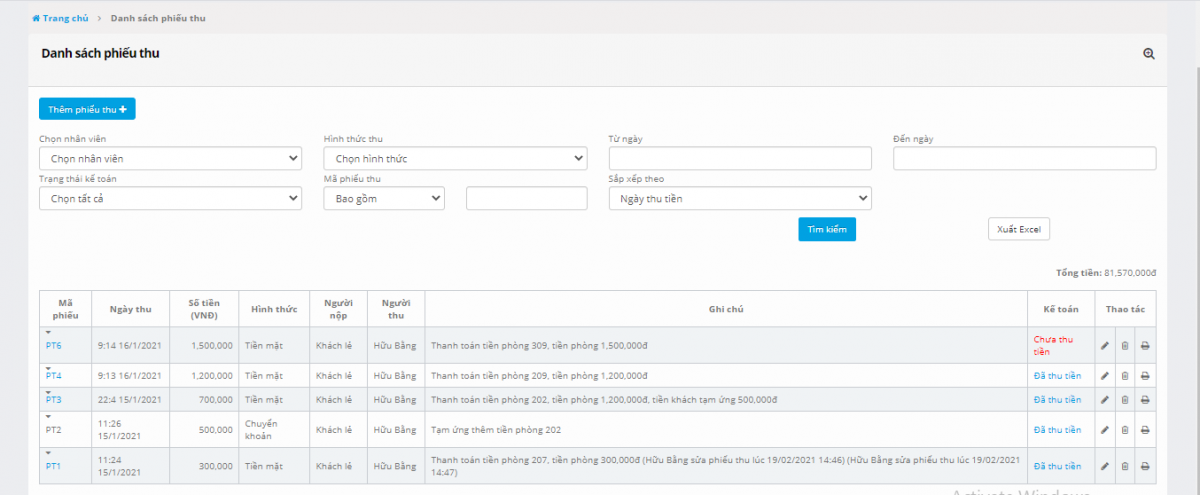This screenshot has width=1200, height=495.
Task: Delete receipt PT1 using trash icon
Action: (x=1125, y=466)
